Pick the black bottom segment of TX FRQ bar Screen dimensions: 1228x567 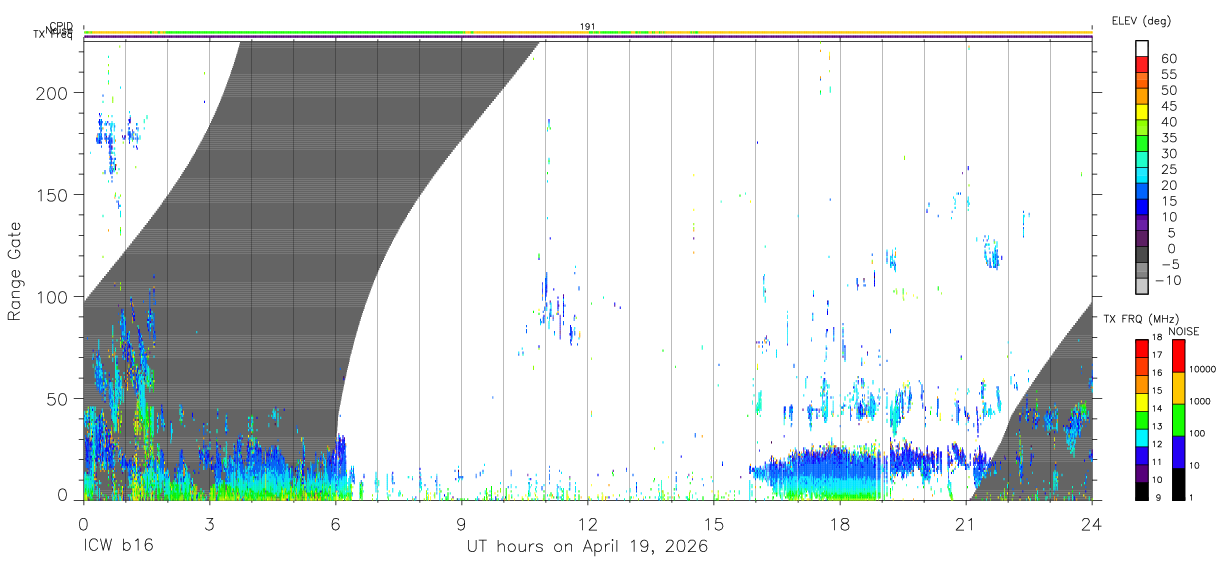point(1141,489)
